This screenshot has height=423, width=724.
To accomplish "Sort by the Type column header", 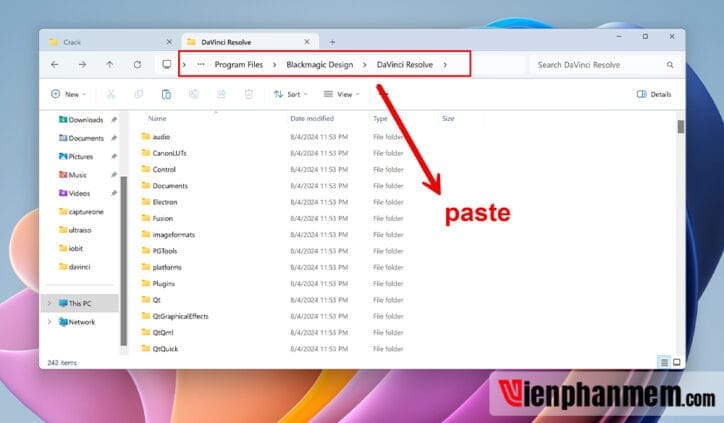I will point(380,119).
